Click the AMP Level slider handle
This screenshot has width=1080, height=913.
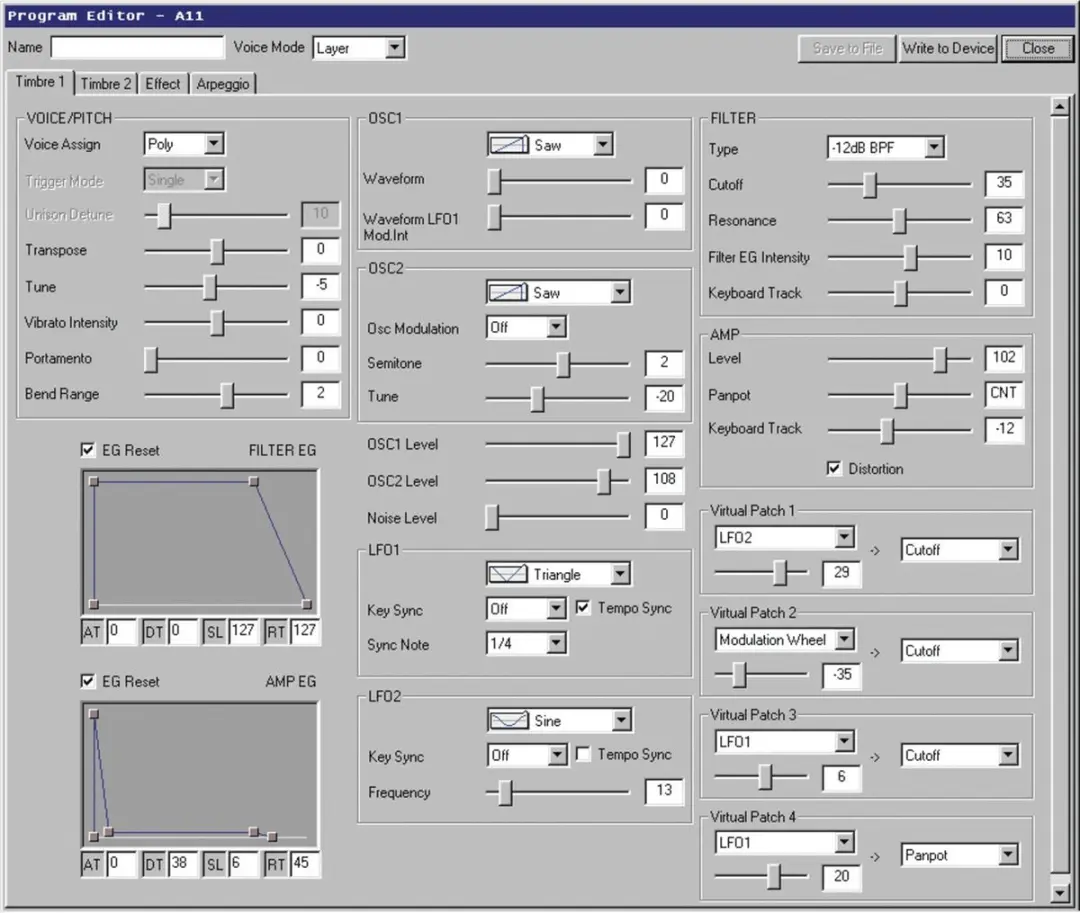coord(940,359)
